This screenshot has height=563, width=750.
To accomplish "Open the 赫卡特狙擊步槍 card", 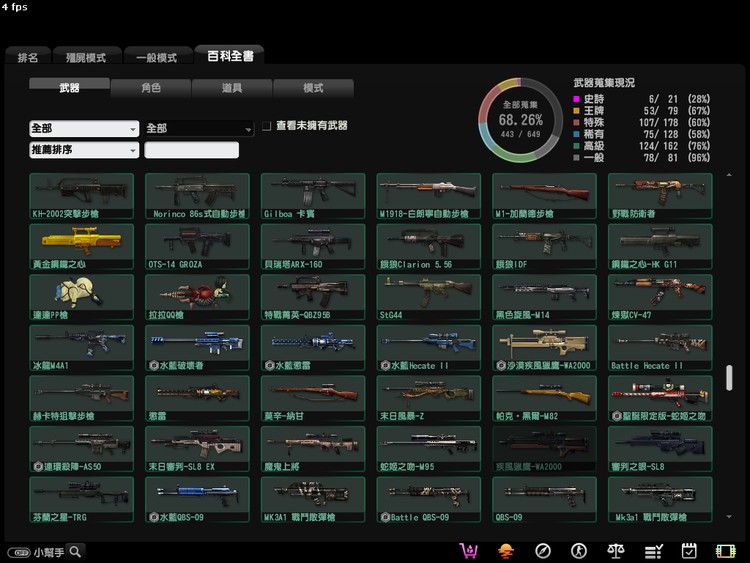I will pos(81,398).
